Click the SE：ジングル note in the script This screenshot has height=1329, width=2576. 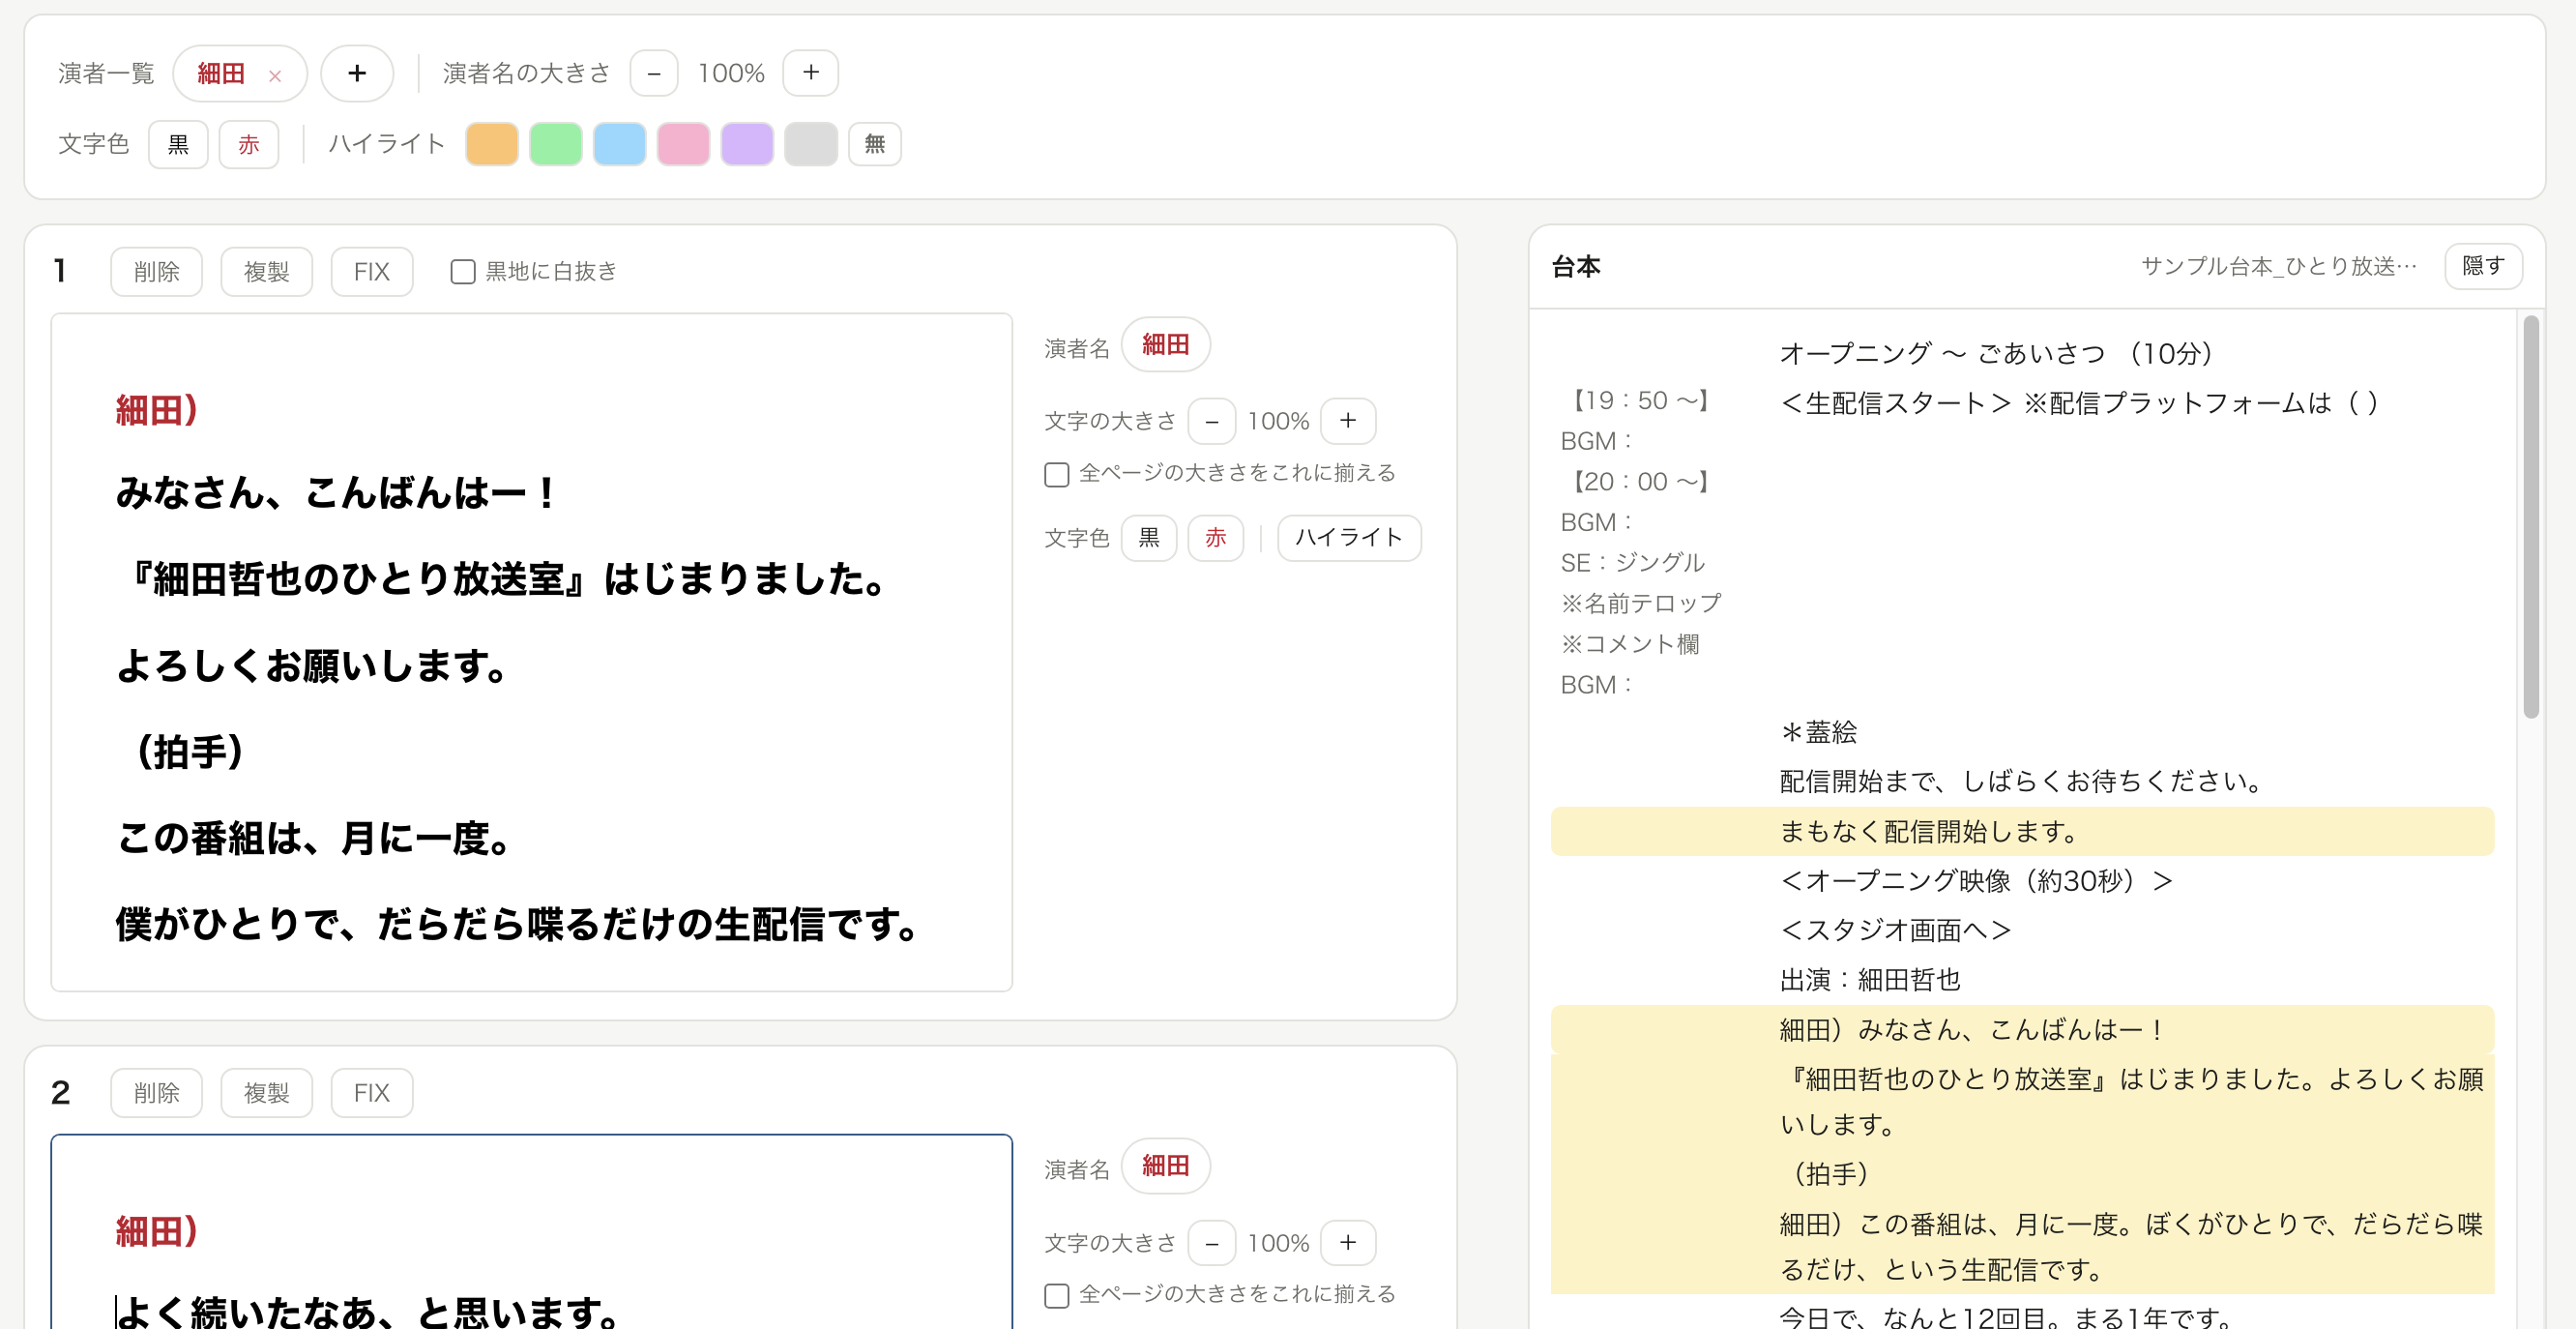[x=1633, y=563]
